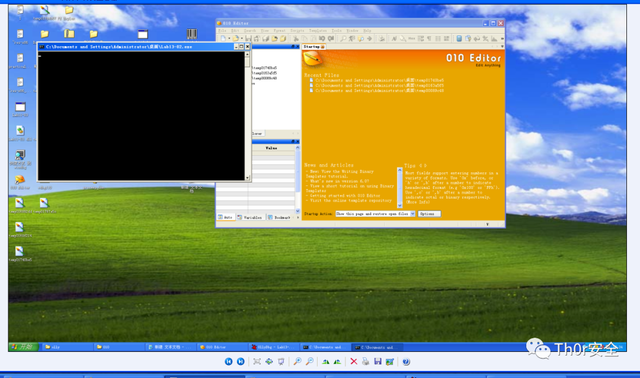The width and height of the screenshot is (640, 378).
Task: Click actual-size icon in image viewer toolbar
Action: point(269,361)
